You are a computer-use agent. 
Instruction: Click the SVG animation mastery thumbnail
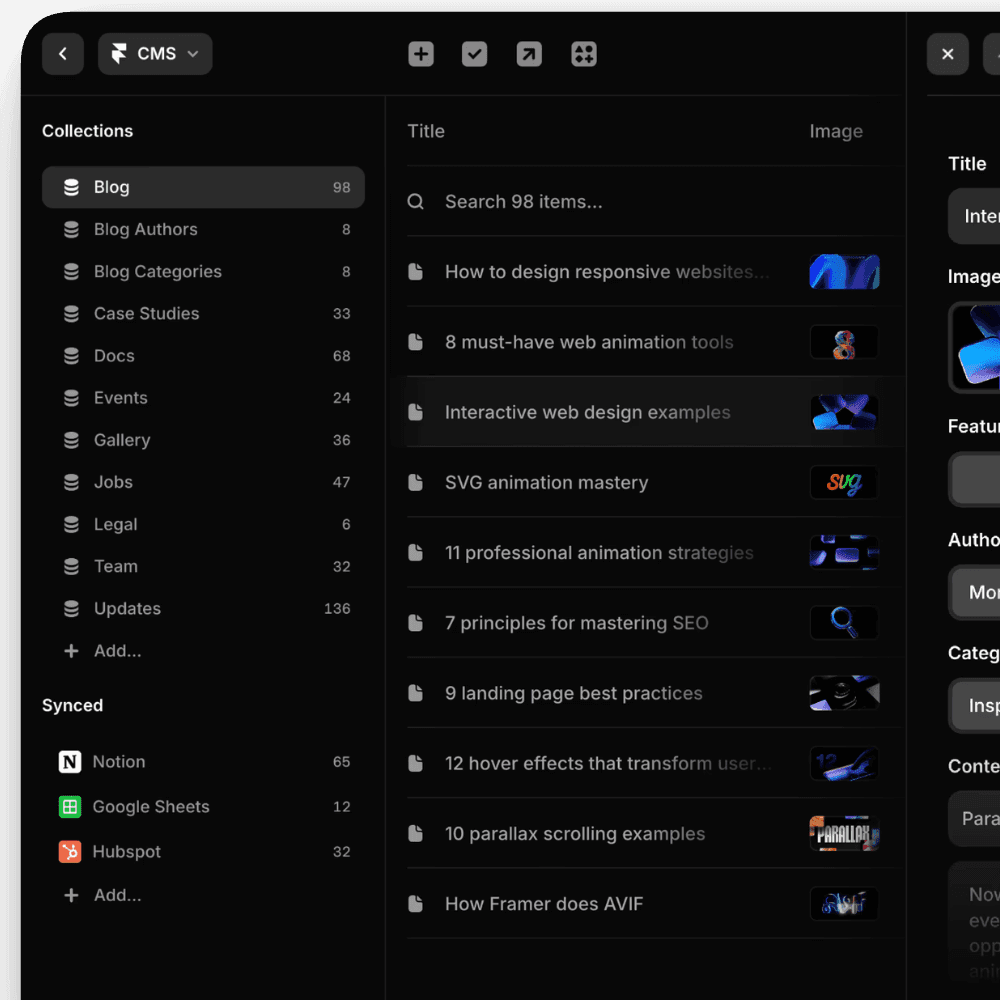843,482
